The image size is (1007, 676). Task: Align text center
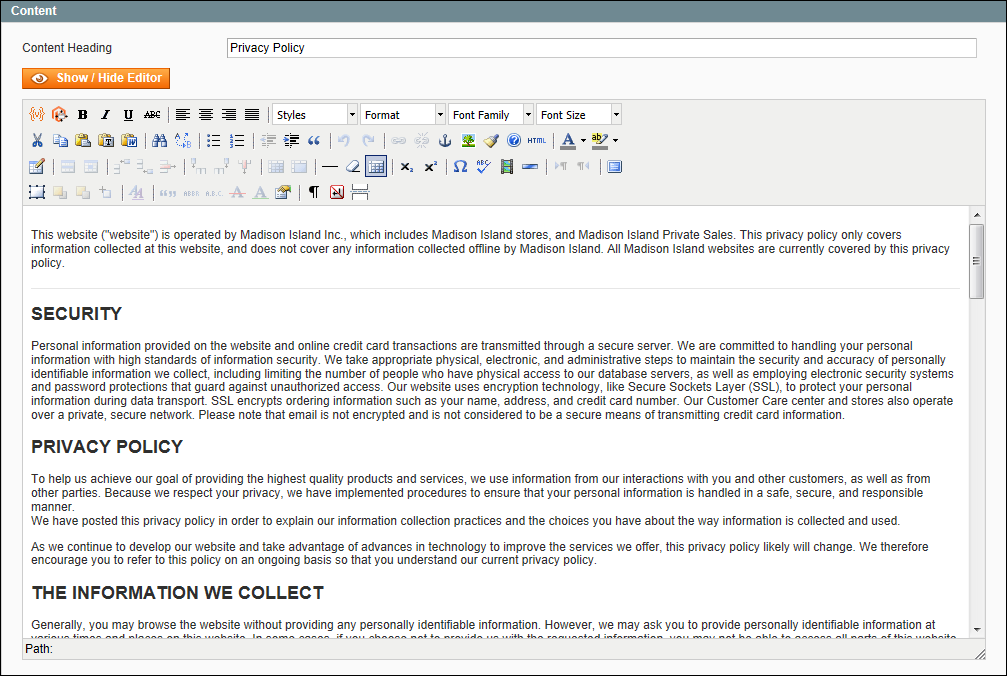click(206, 114)
